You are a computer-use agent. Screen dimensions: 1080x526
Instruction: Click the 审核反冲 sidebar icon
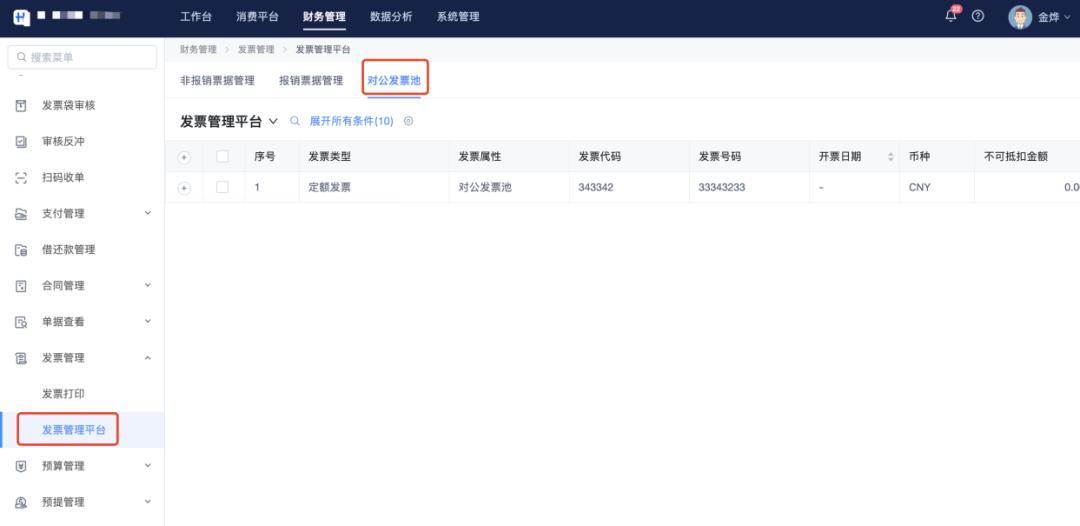tap(21, 141)
